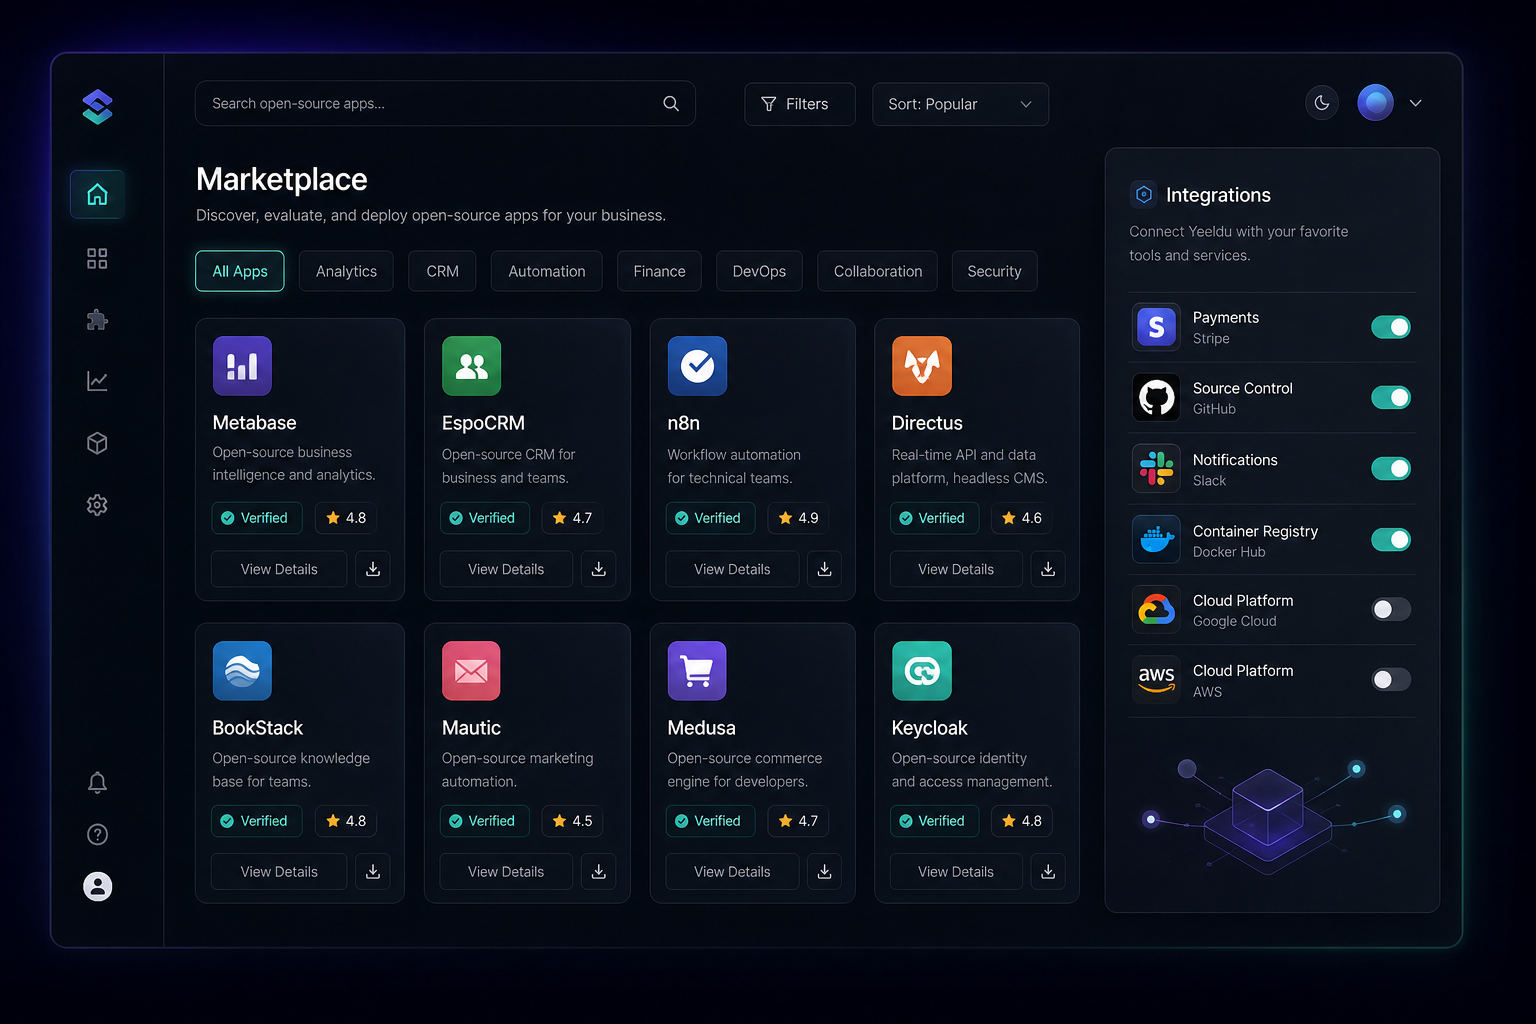Download the Metabase app

tap(373, 569)
